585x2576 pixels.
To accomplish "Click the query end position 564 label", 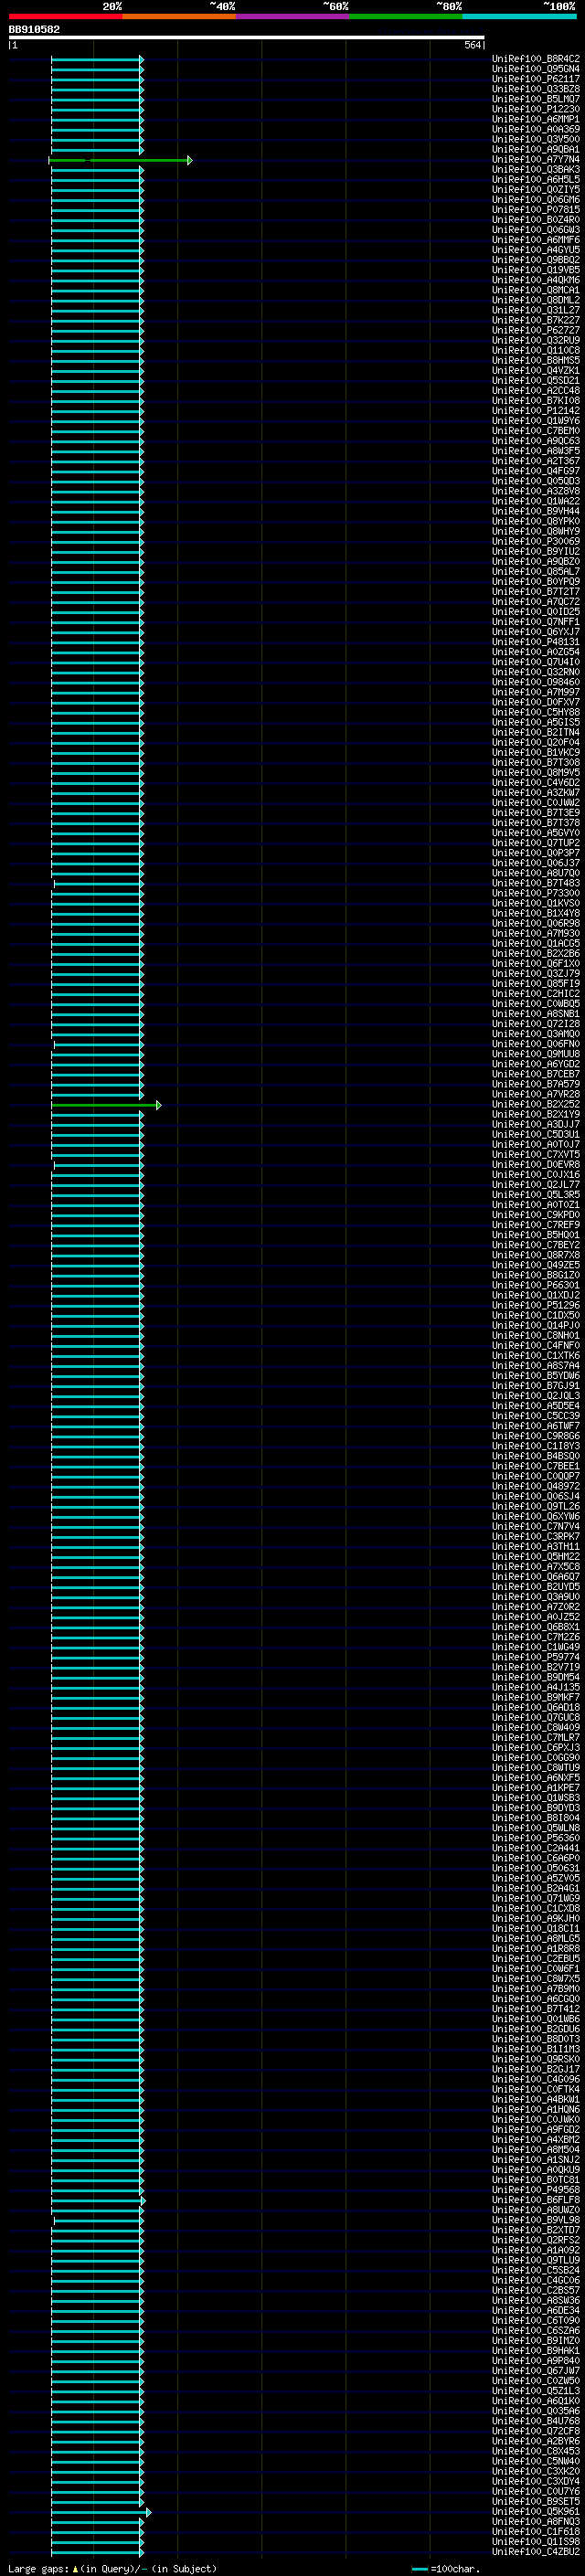I will [472, 45].
